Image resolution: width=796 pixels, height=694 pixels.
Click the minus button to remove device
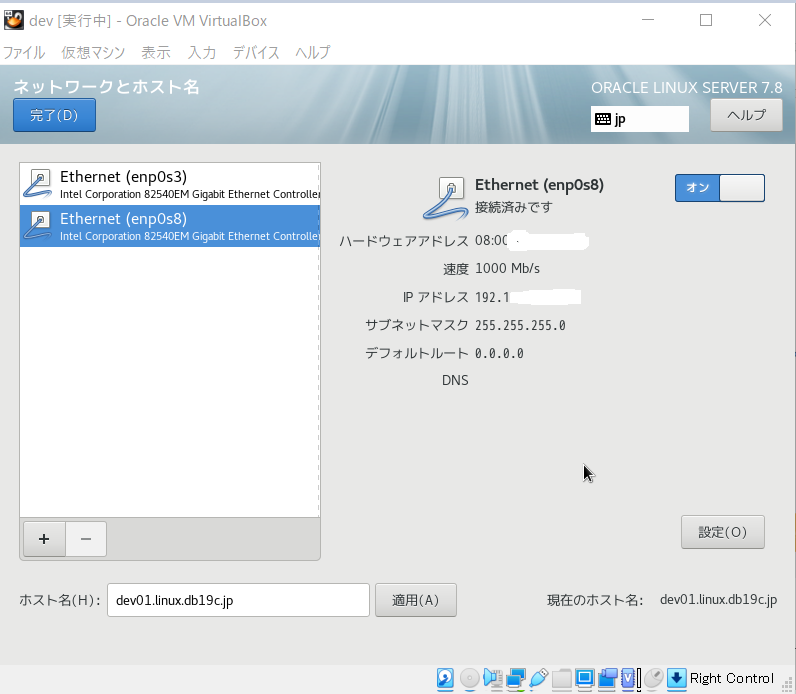click(86, 539)
